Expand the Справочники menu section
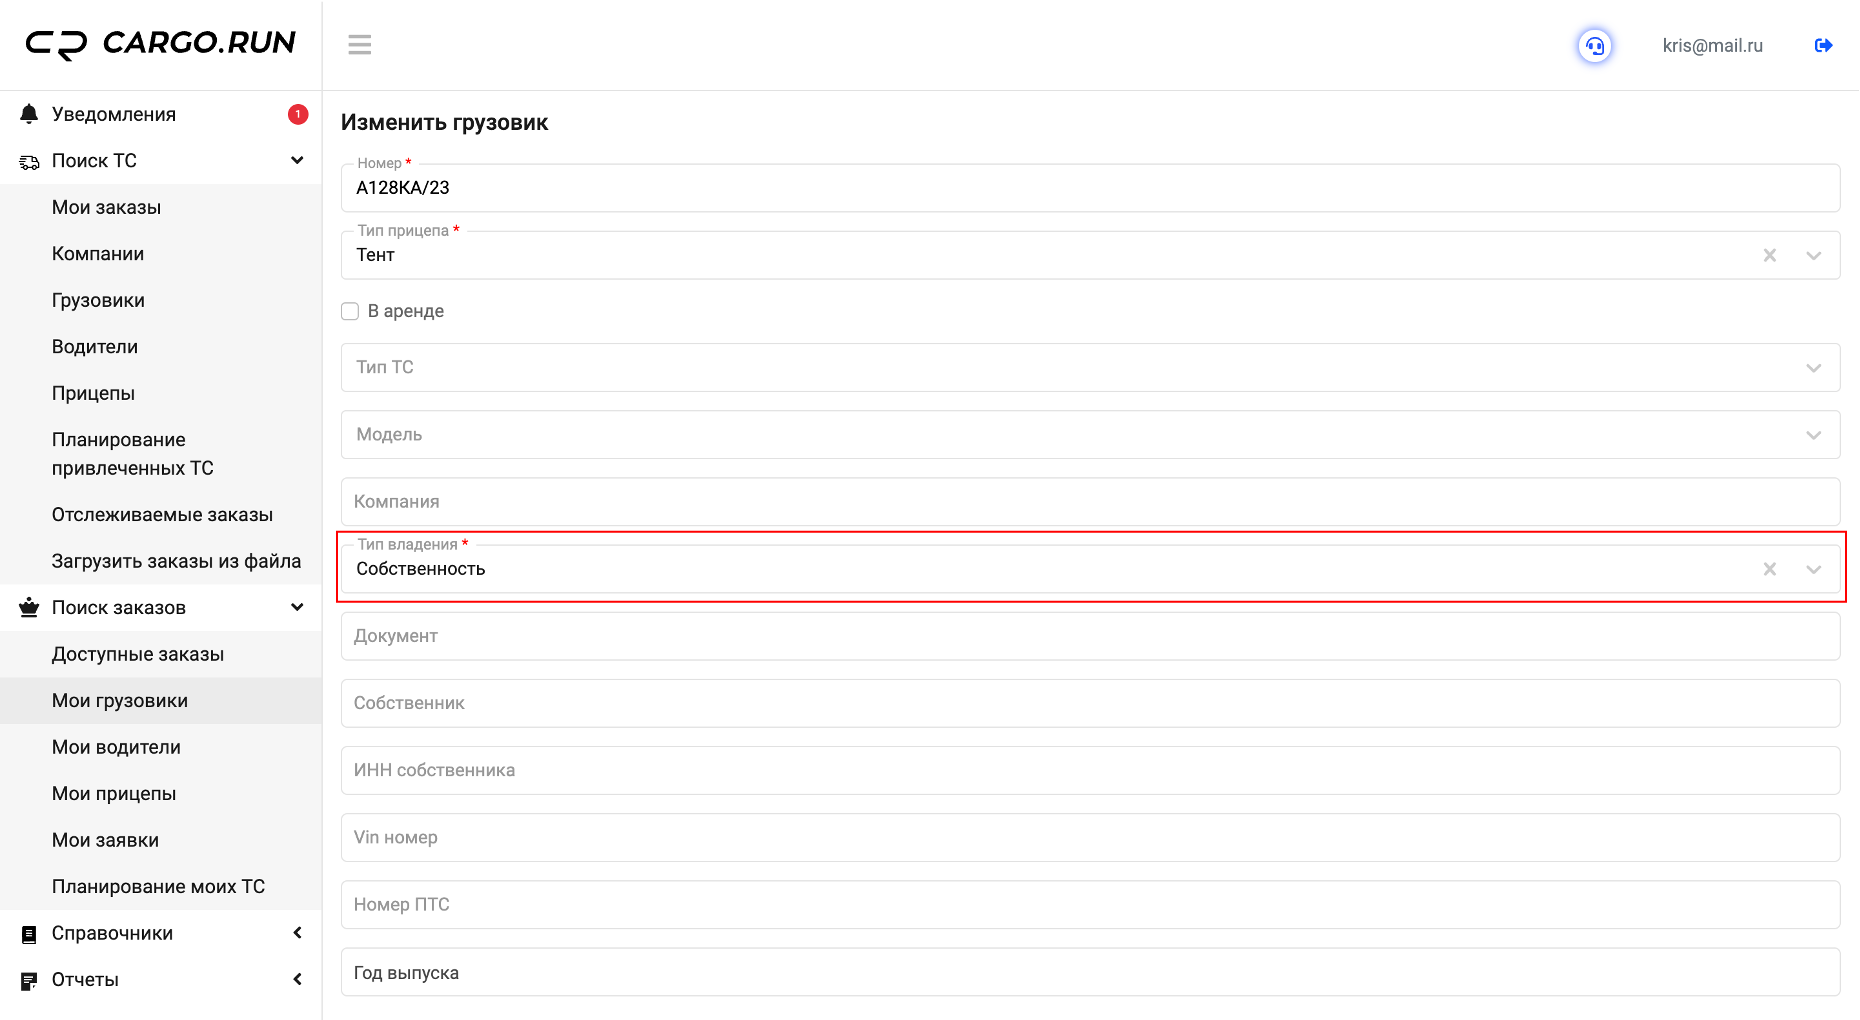The image size is (1860, 1020). pyautogui.click(x=297, y=933)
